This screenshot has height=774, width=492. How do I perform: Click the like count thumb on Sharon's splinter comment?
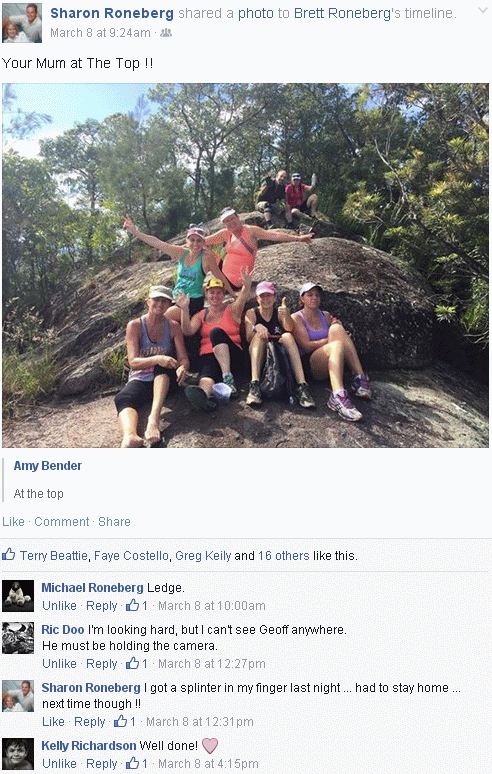click(120, 721)
